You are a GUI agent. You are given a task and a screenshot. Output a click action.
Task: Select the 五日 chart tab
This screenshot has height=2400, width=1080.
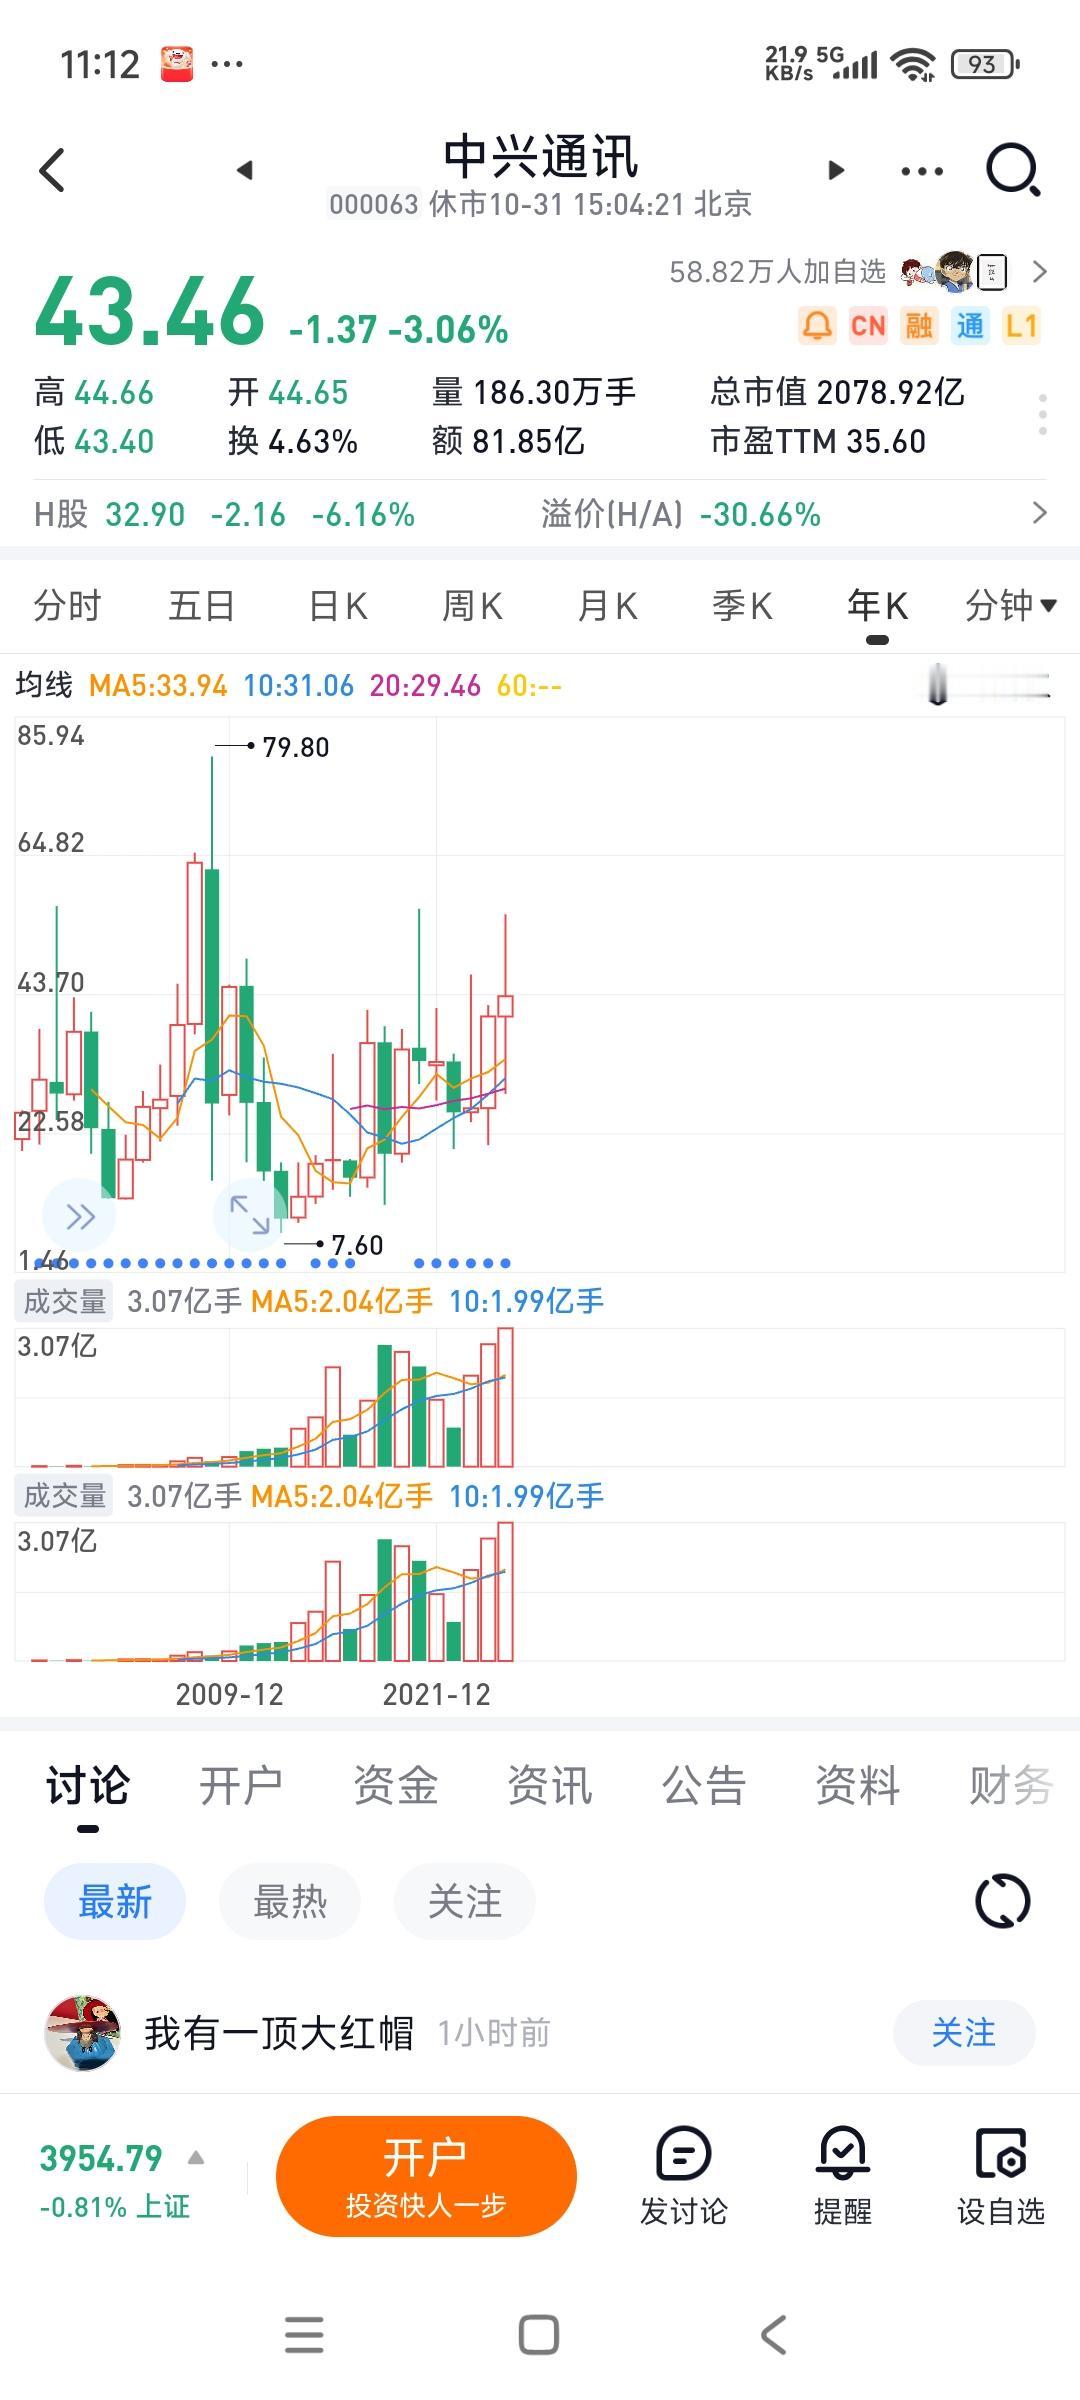202,606
